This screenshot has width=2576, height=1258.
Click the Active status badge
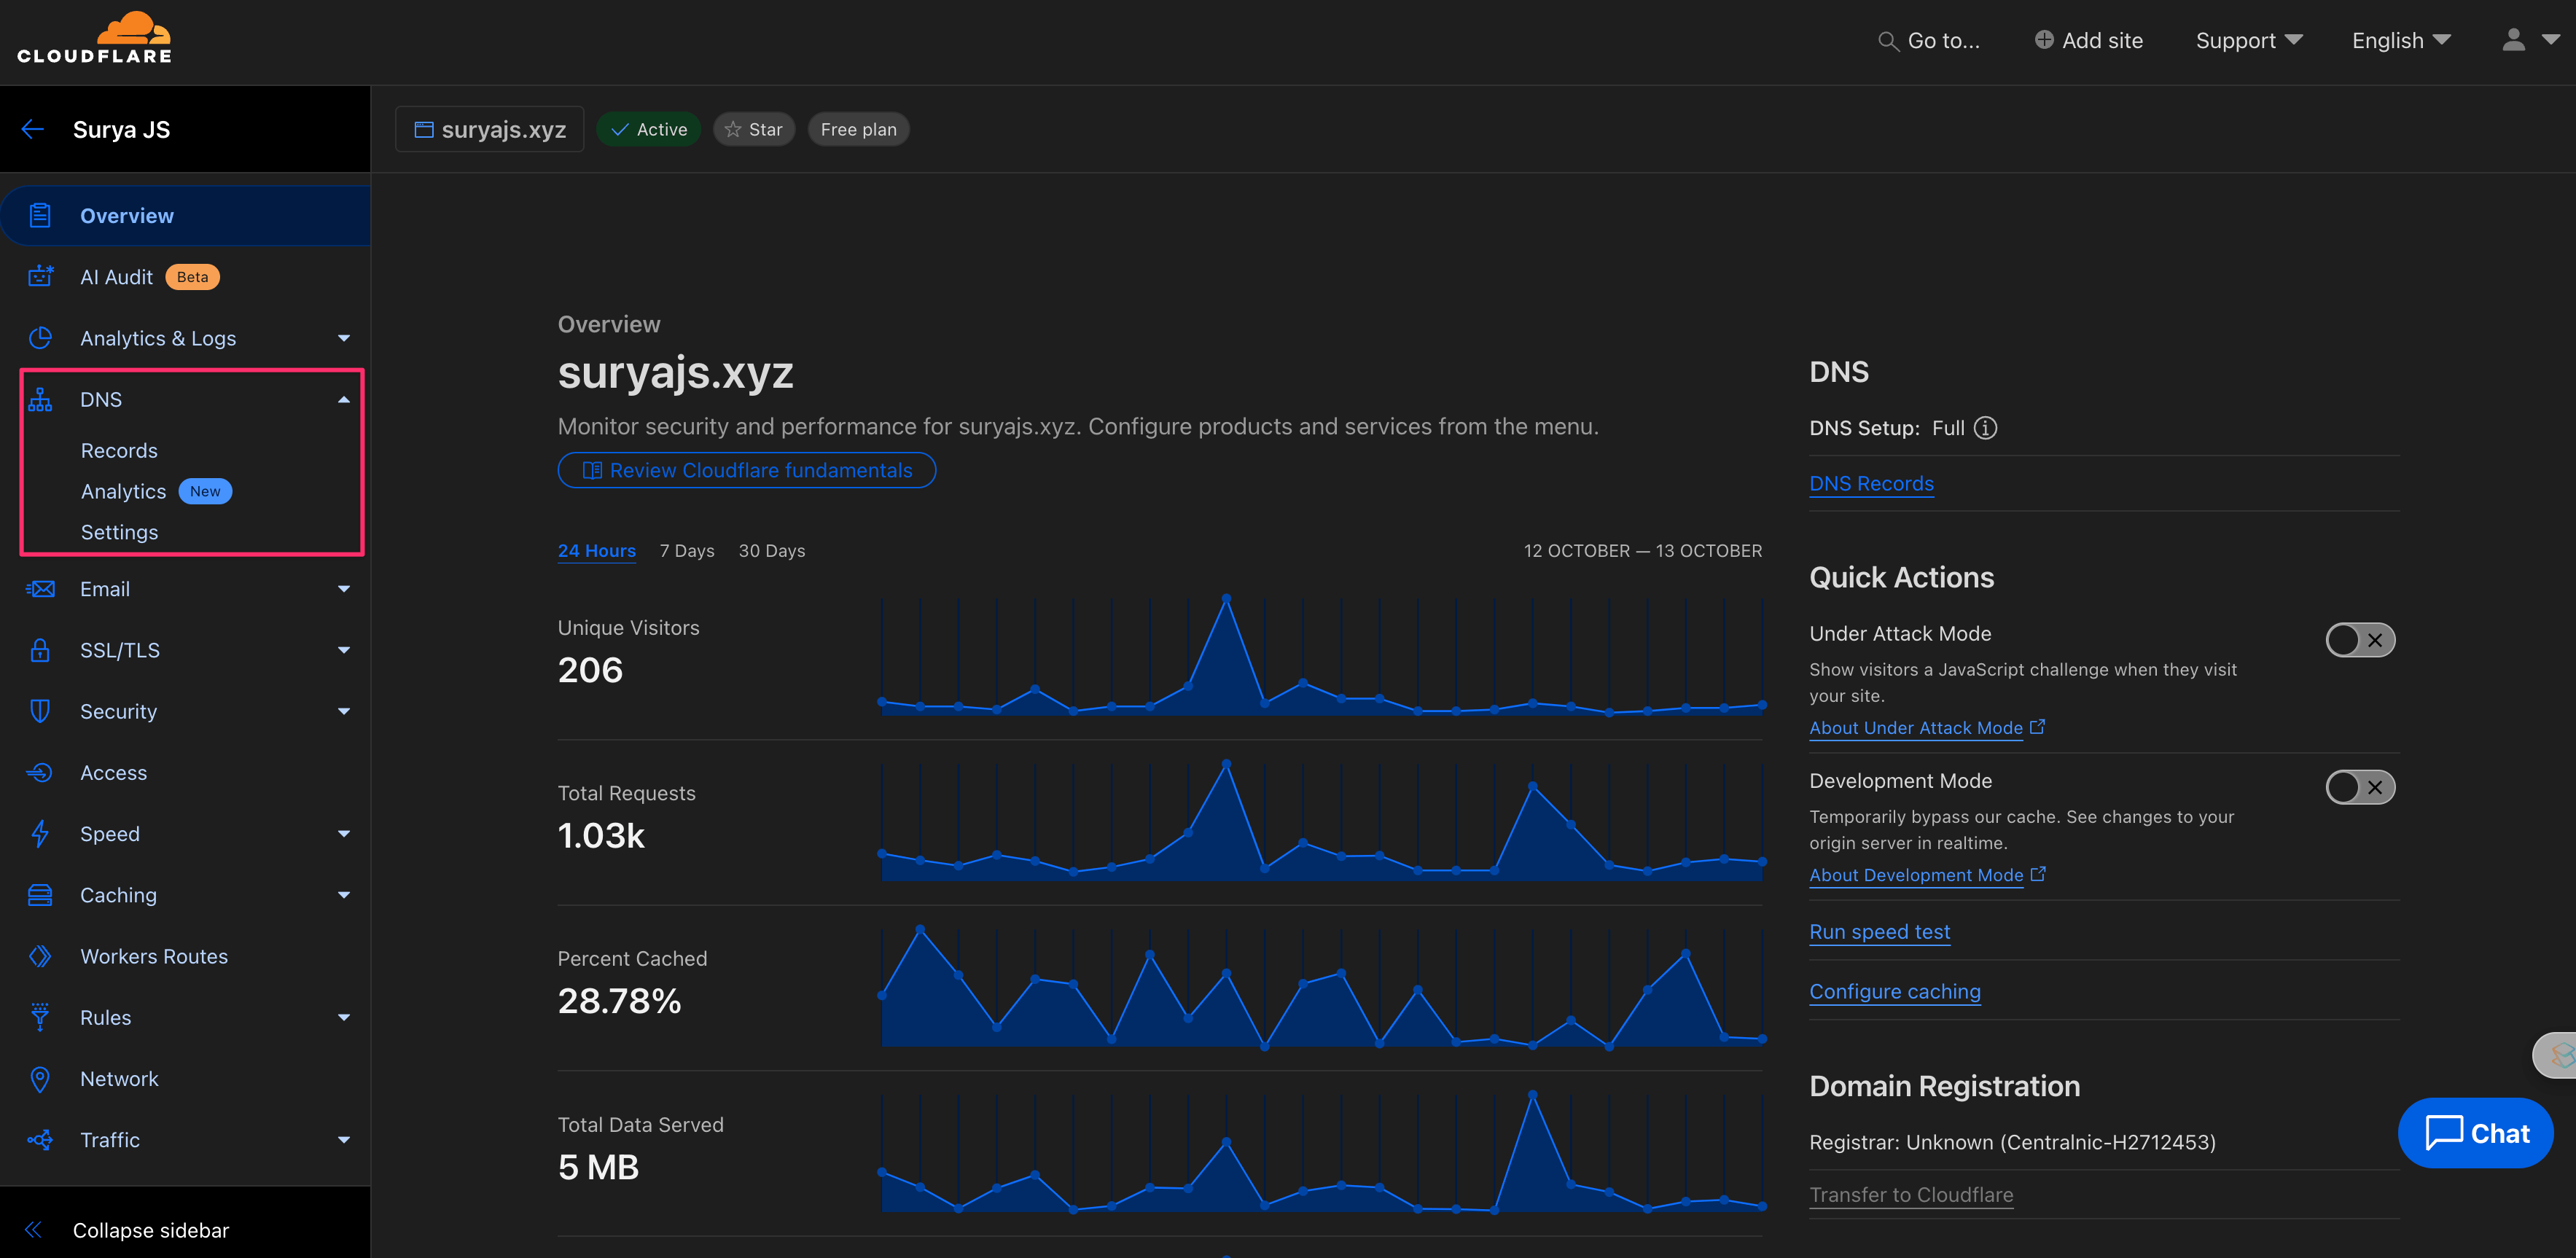pyautogui.click(x=648, y=129)
